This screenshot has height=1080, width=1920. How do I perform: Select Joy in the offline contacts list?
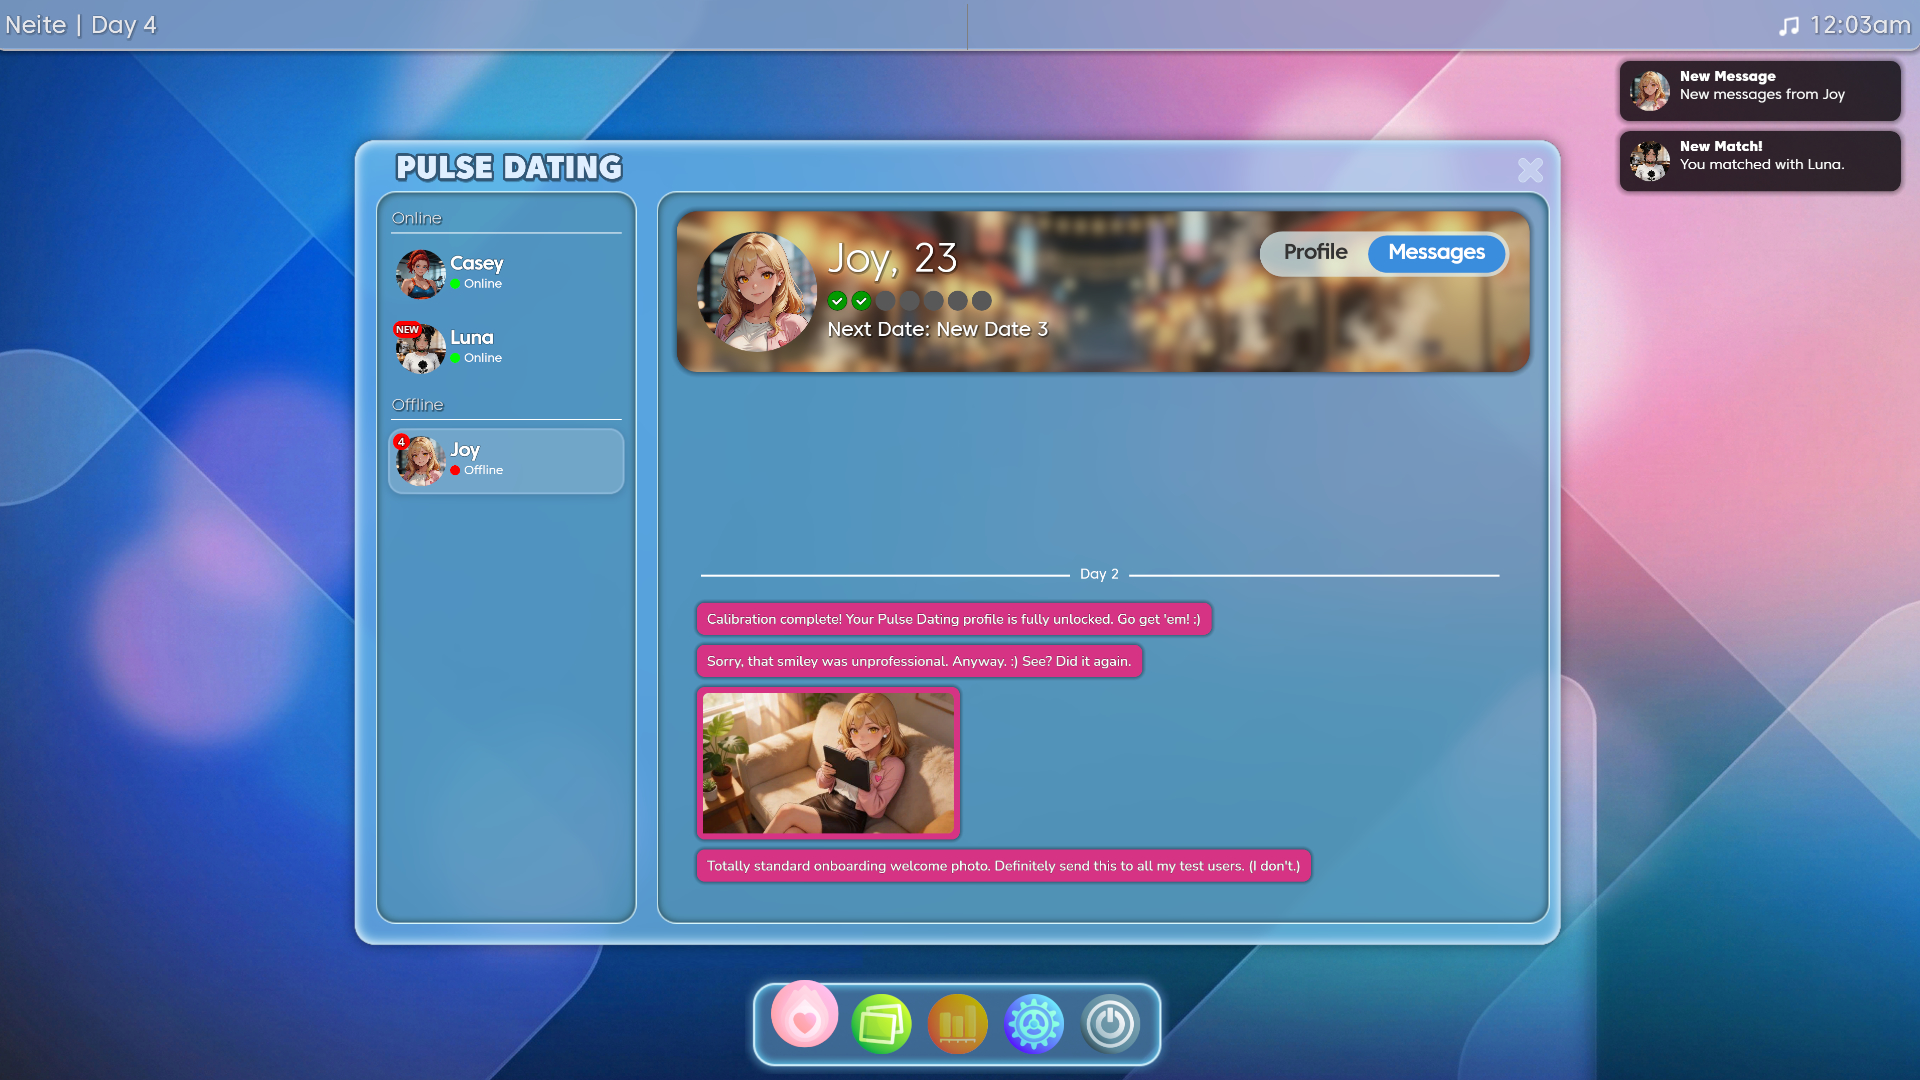(x=505, y=460)
